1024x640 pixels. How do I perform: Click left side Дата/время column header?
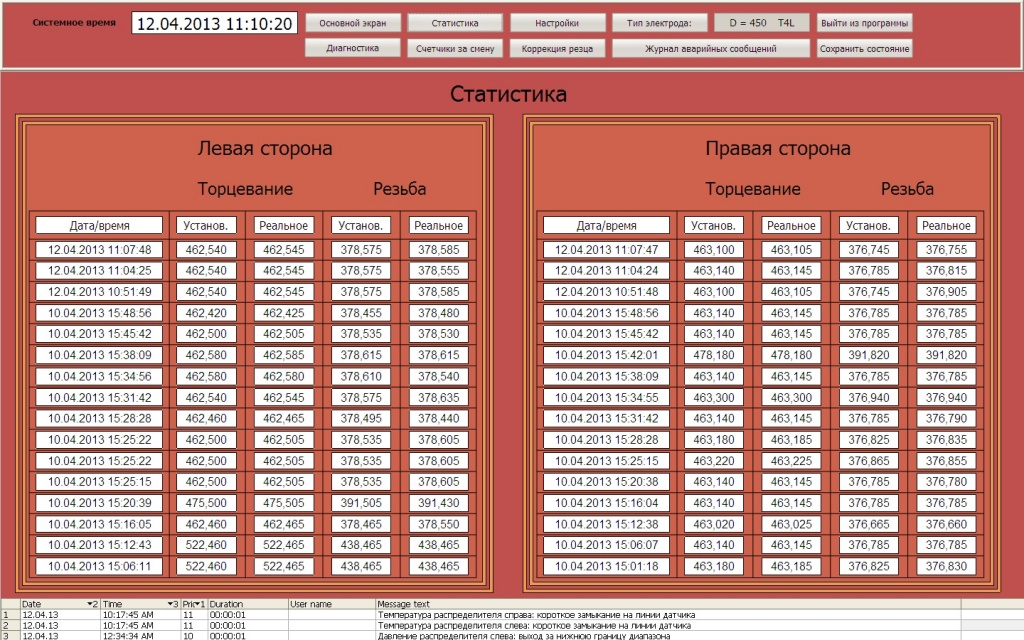click(99, 226)
